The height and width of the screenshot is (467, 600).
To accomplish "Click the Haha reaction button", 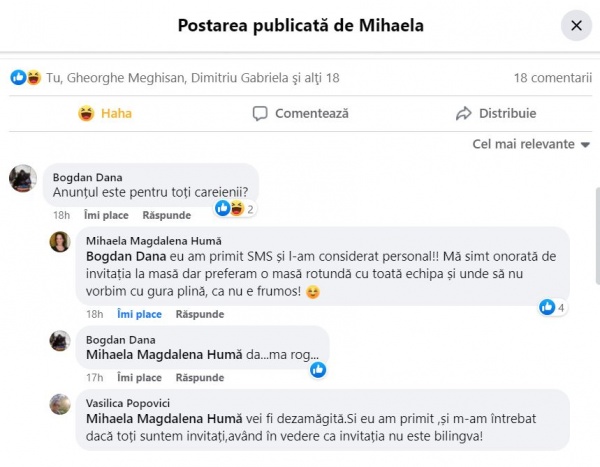I will [x=105, y=113].
